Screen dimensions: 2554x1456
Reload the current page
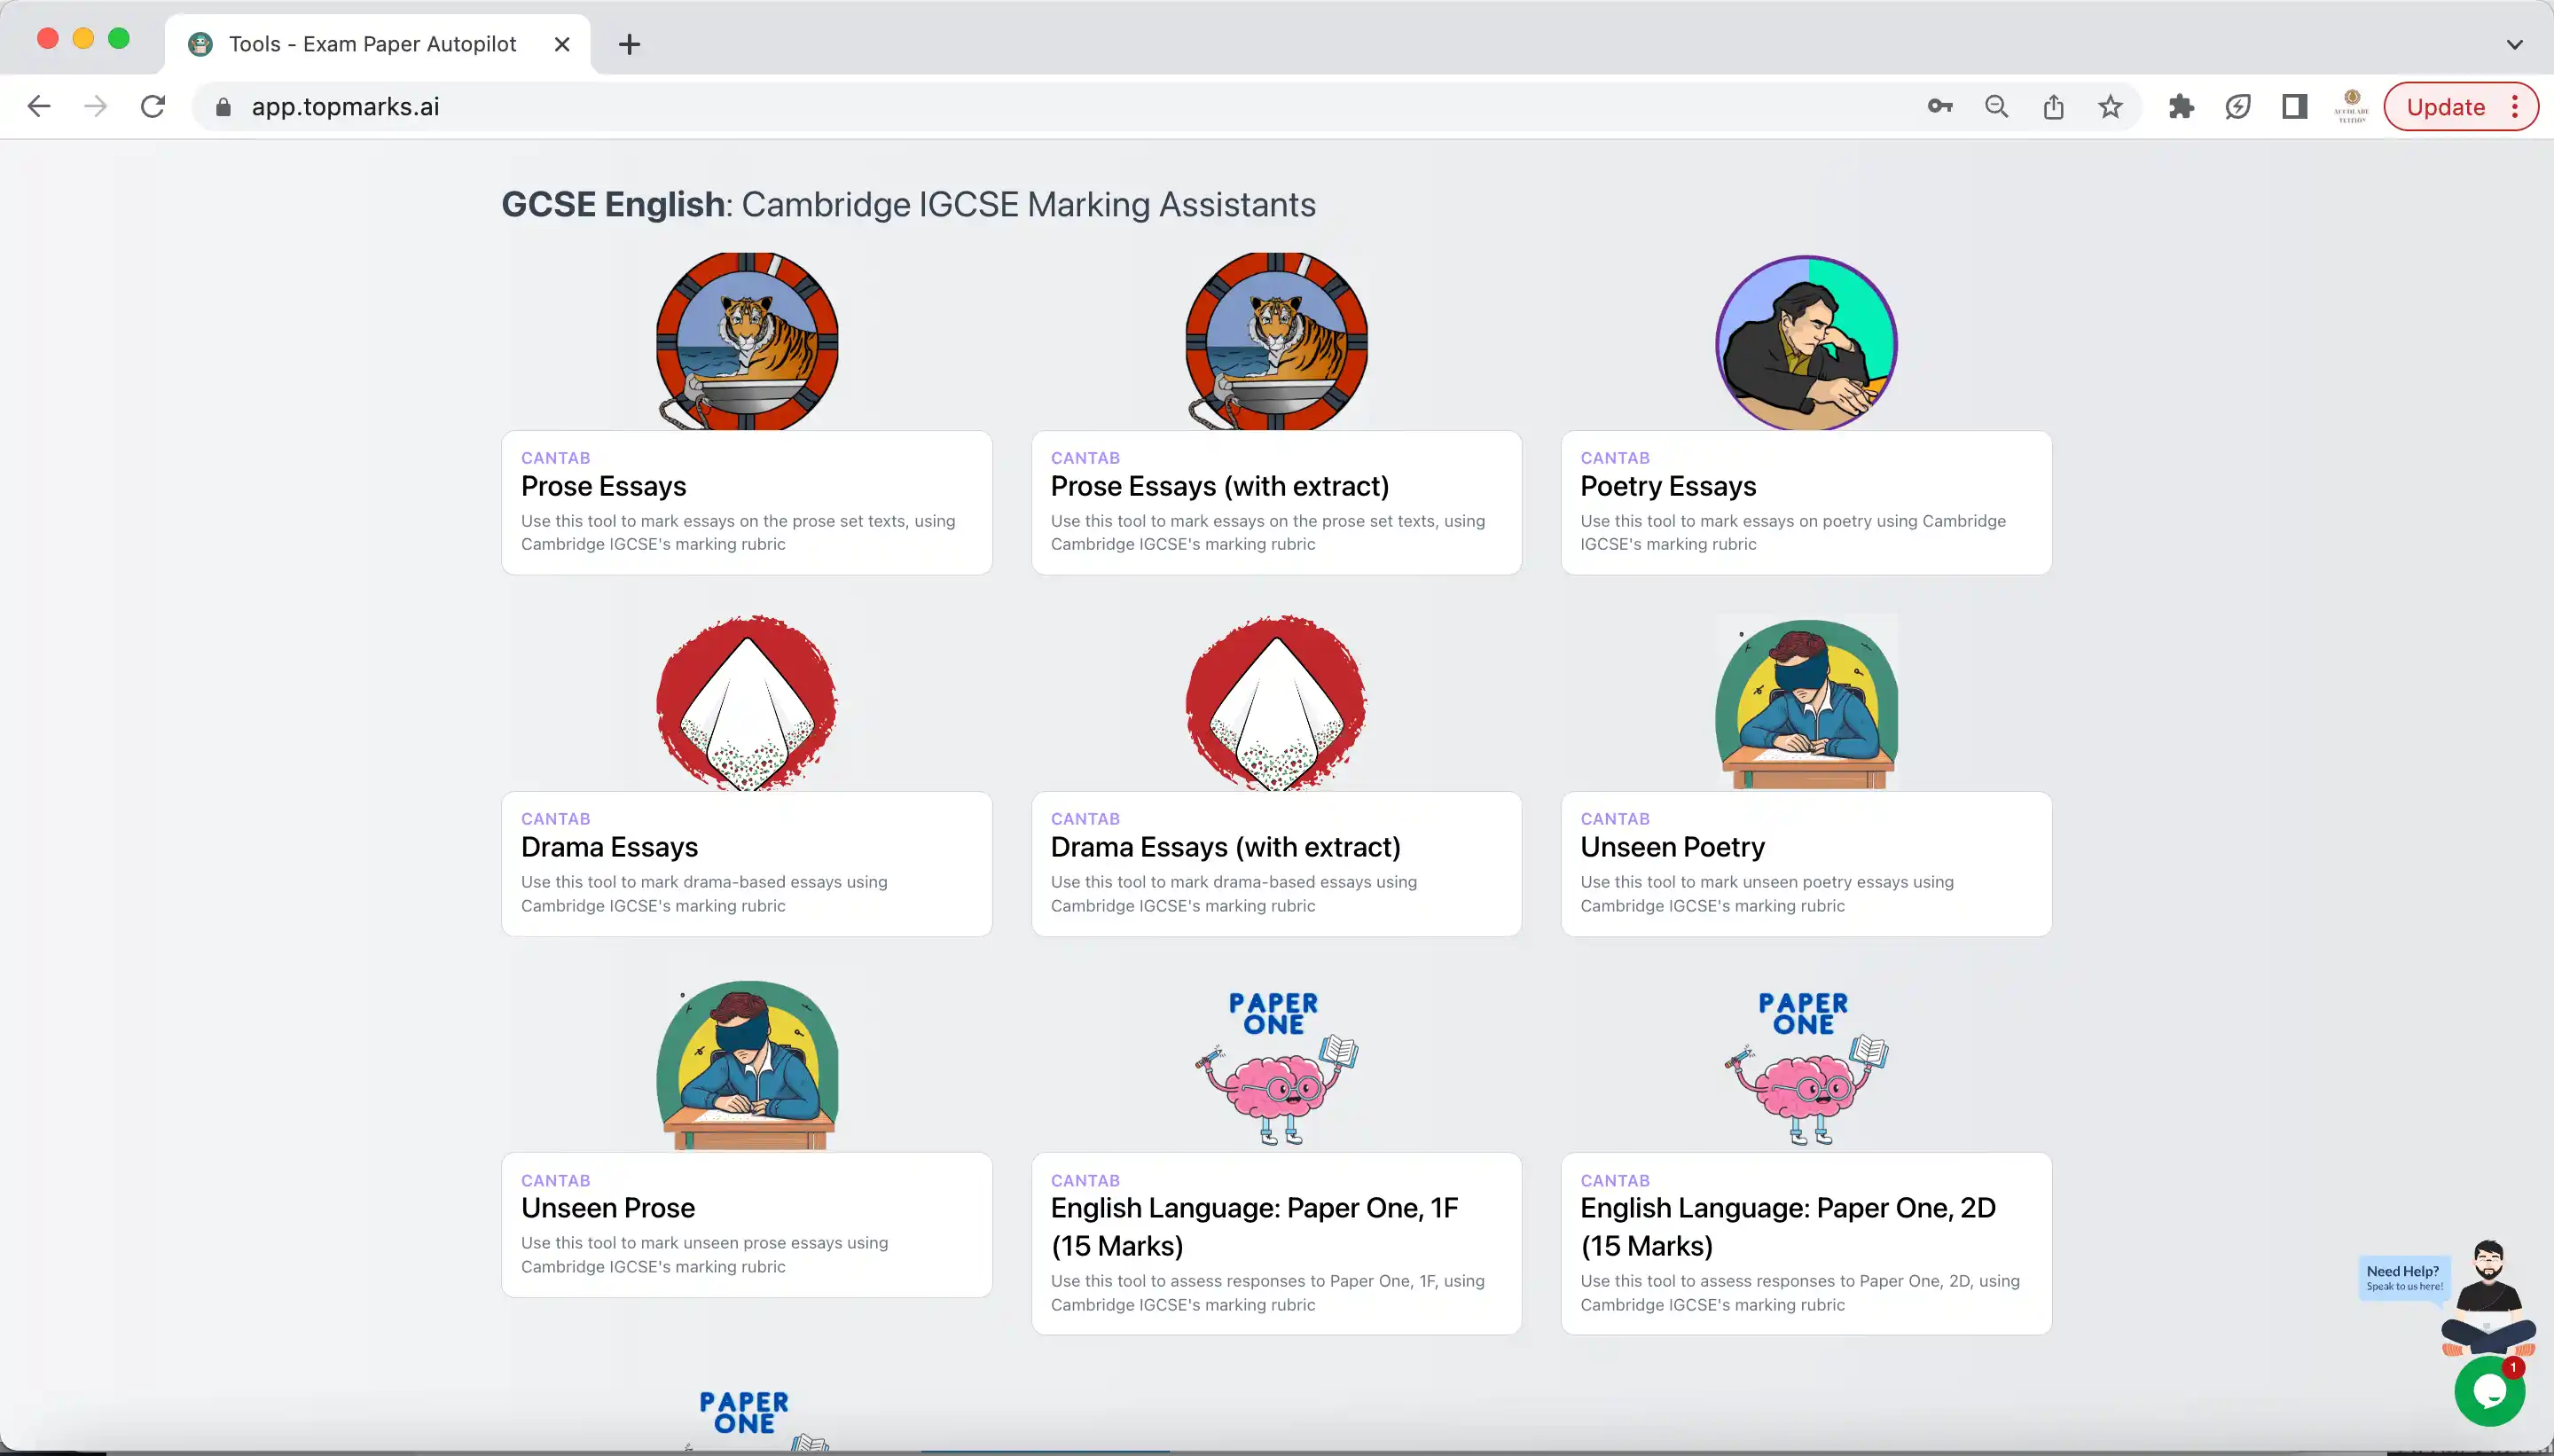pyautogui.click(x=152, y=106)
